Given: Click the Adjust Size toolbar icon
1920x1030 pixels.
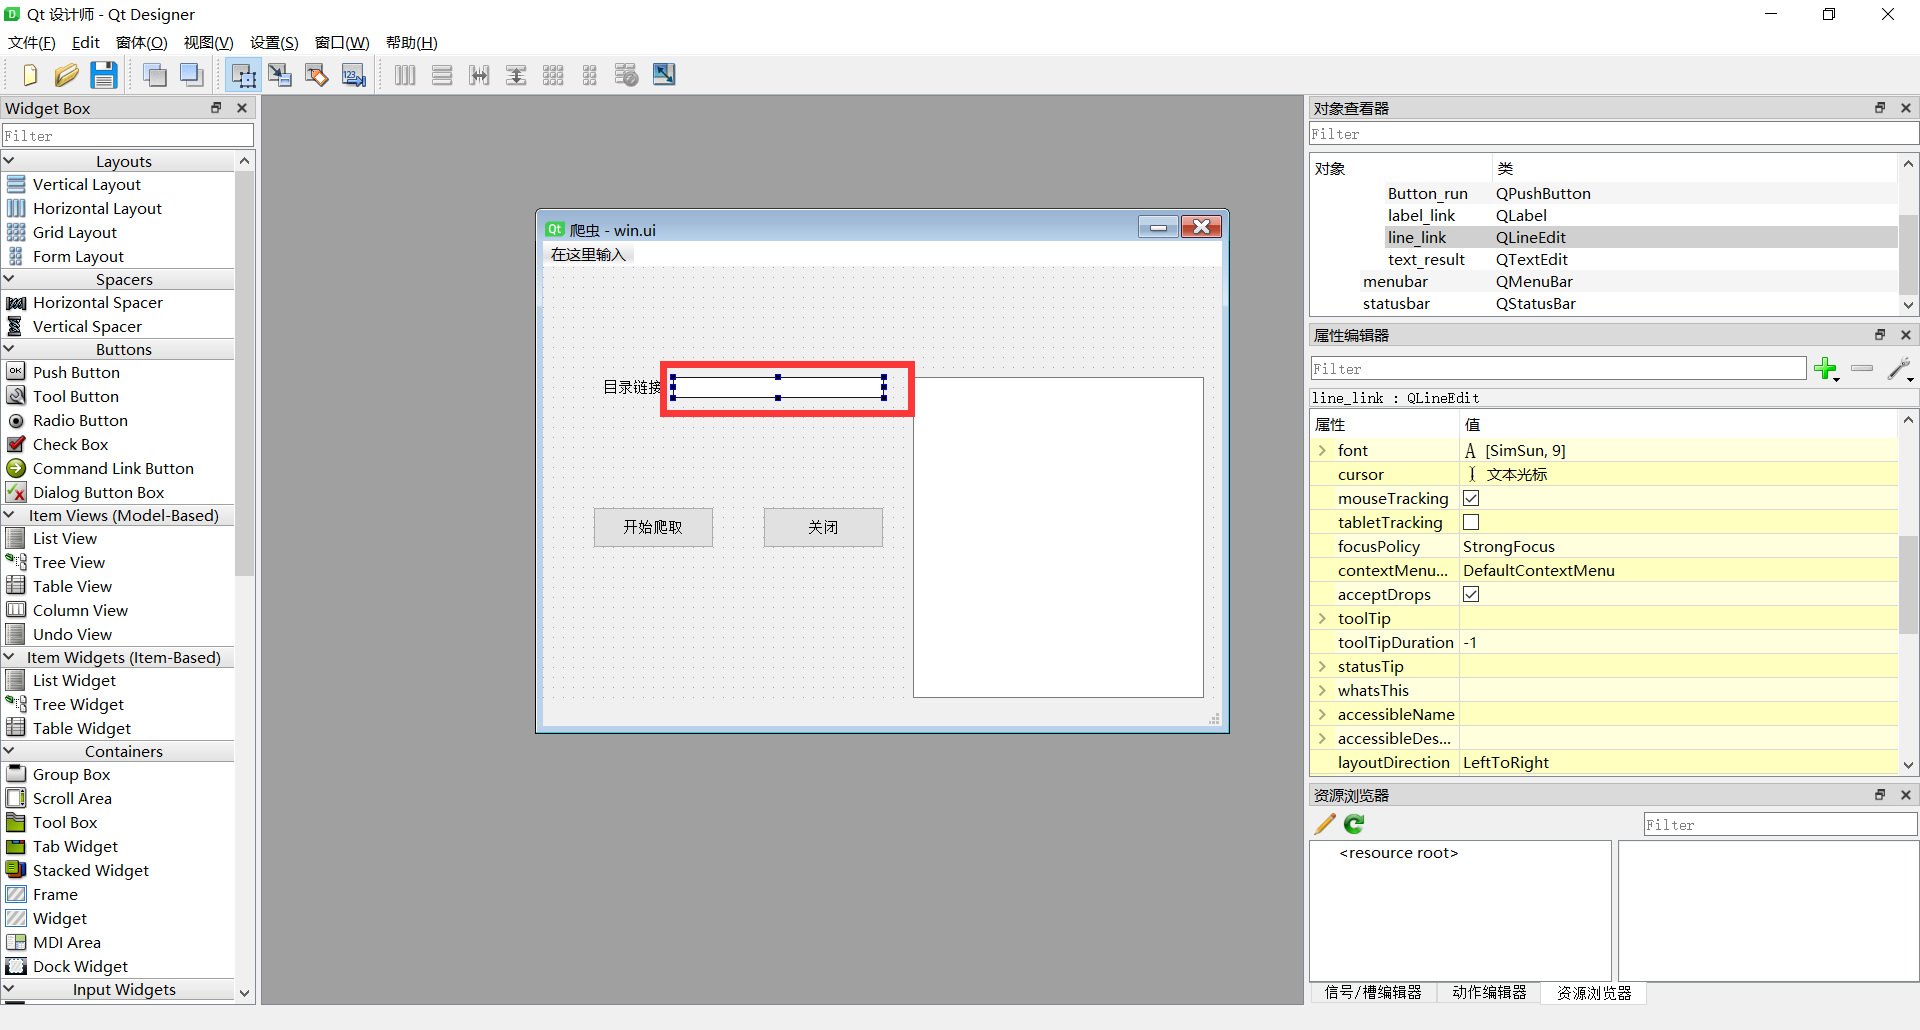Looking at the screenshot, I should 664,75.
